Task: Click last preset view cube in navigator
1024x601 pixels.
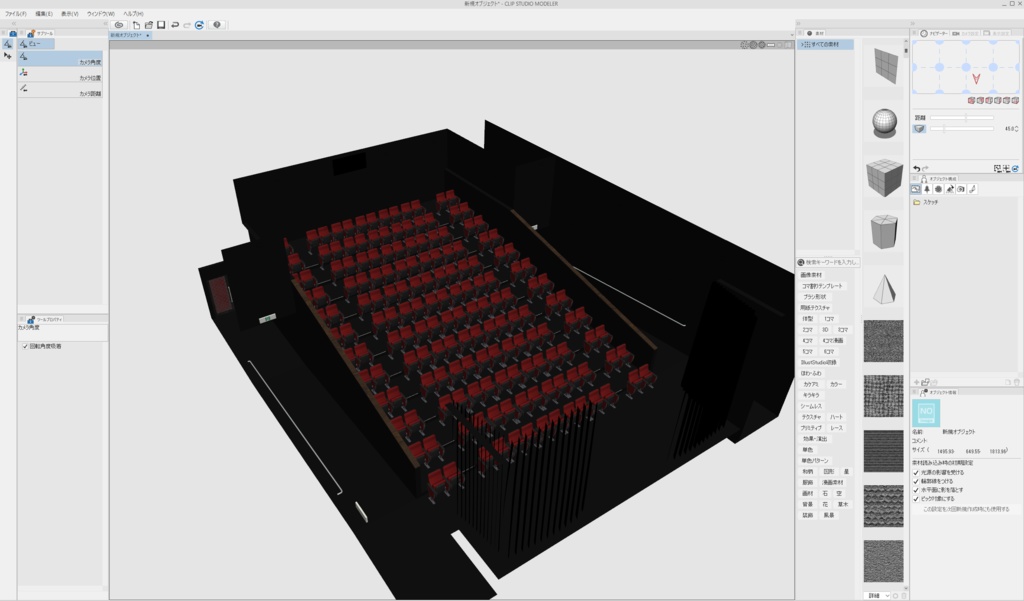Action: pos(1015,101)
